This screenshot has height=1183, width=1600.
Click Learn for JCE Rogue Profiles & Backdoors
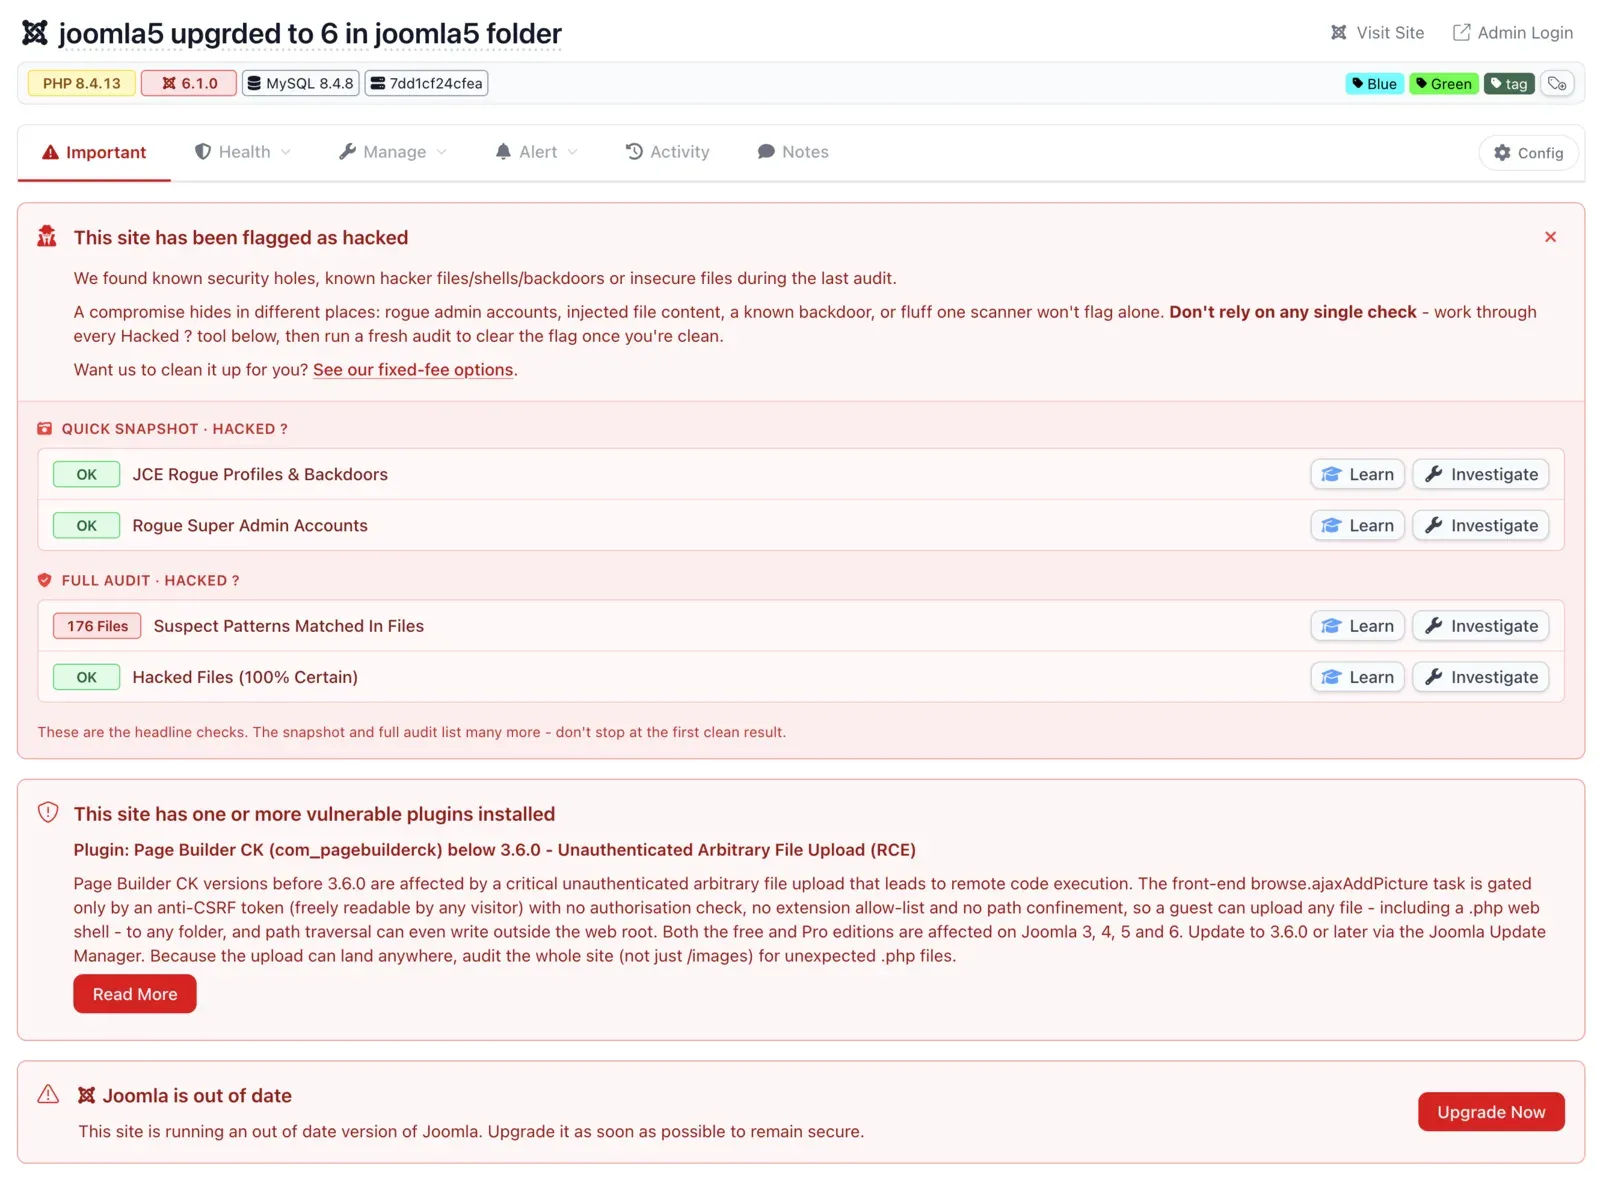(1357, 474)
